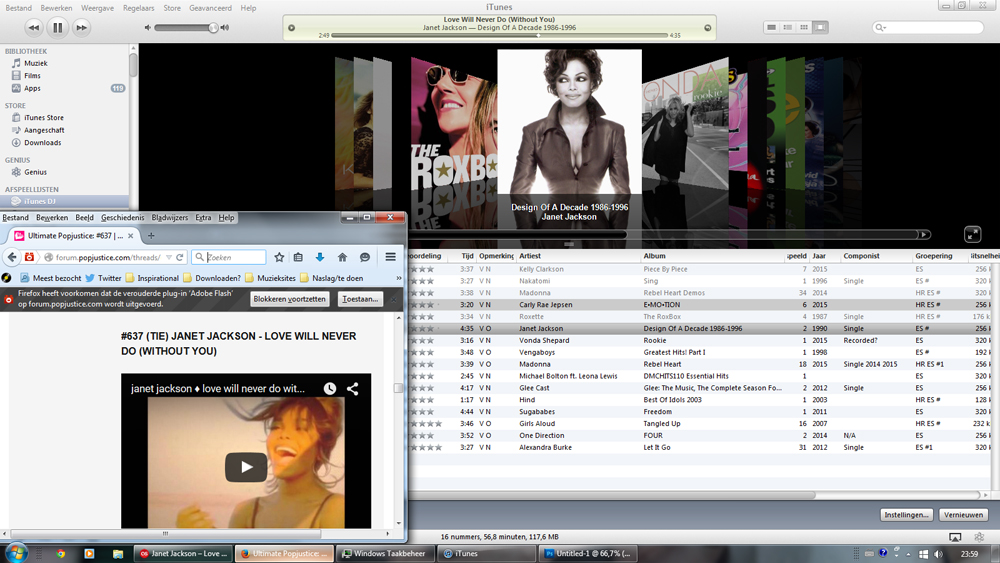Select the Rookie album cover
This screenshot has height=563, width=1000.
pos(686,124)
